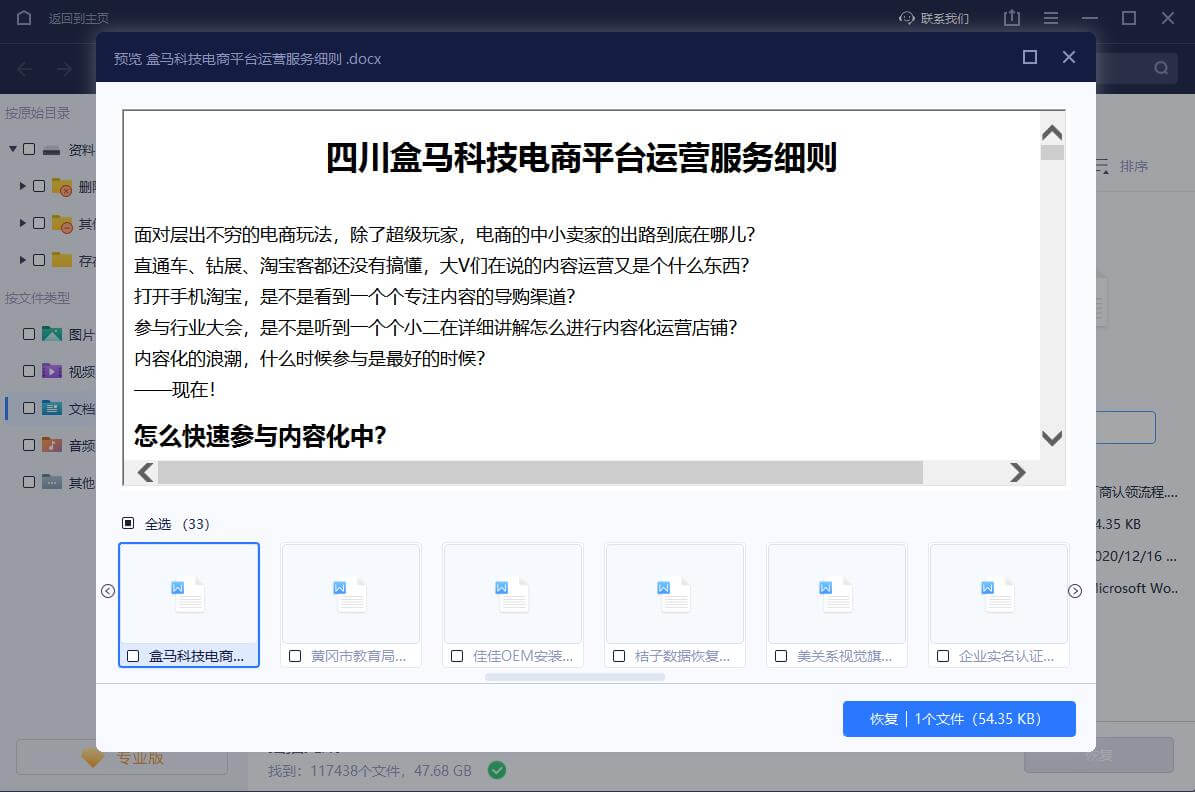Open the hamburger menu in the title bar

(1051, 18)
